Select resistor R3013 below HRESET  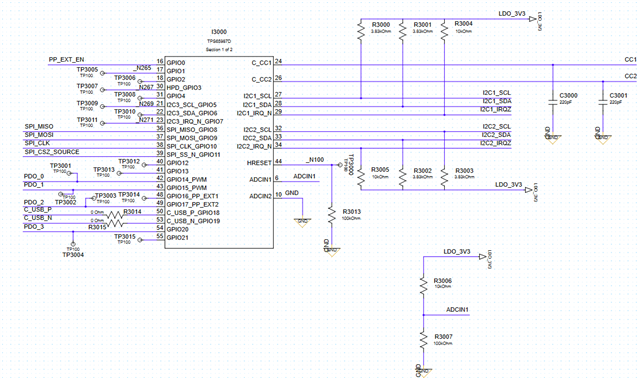pyautogui.click(x=332, y=215)
